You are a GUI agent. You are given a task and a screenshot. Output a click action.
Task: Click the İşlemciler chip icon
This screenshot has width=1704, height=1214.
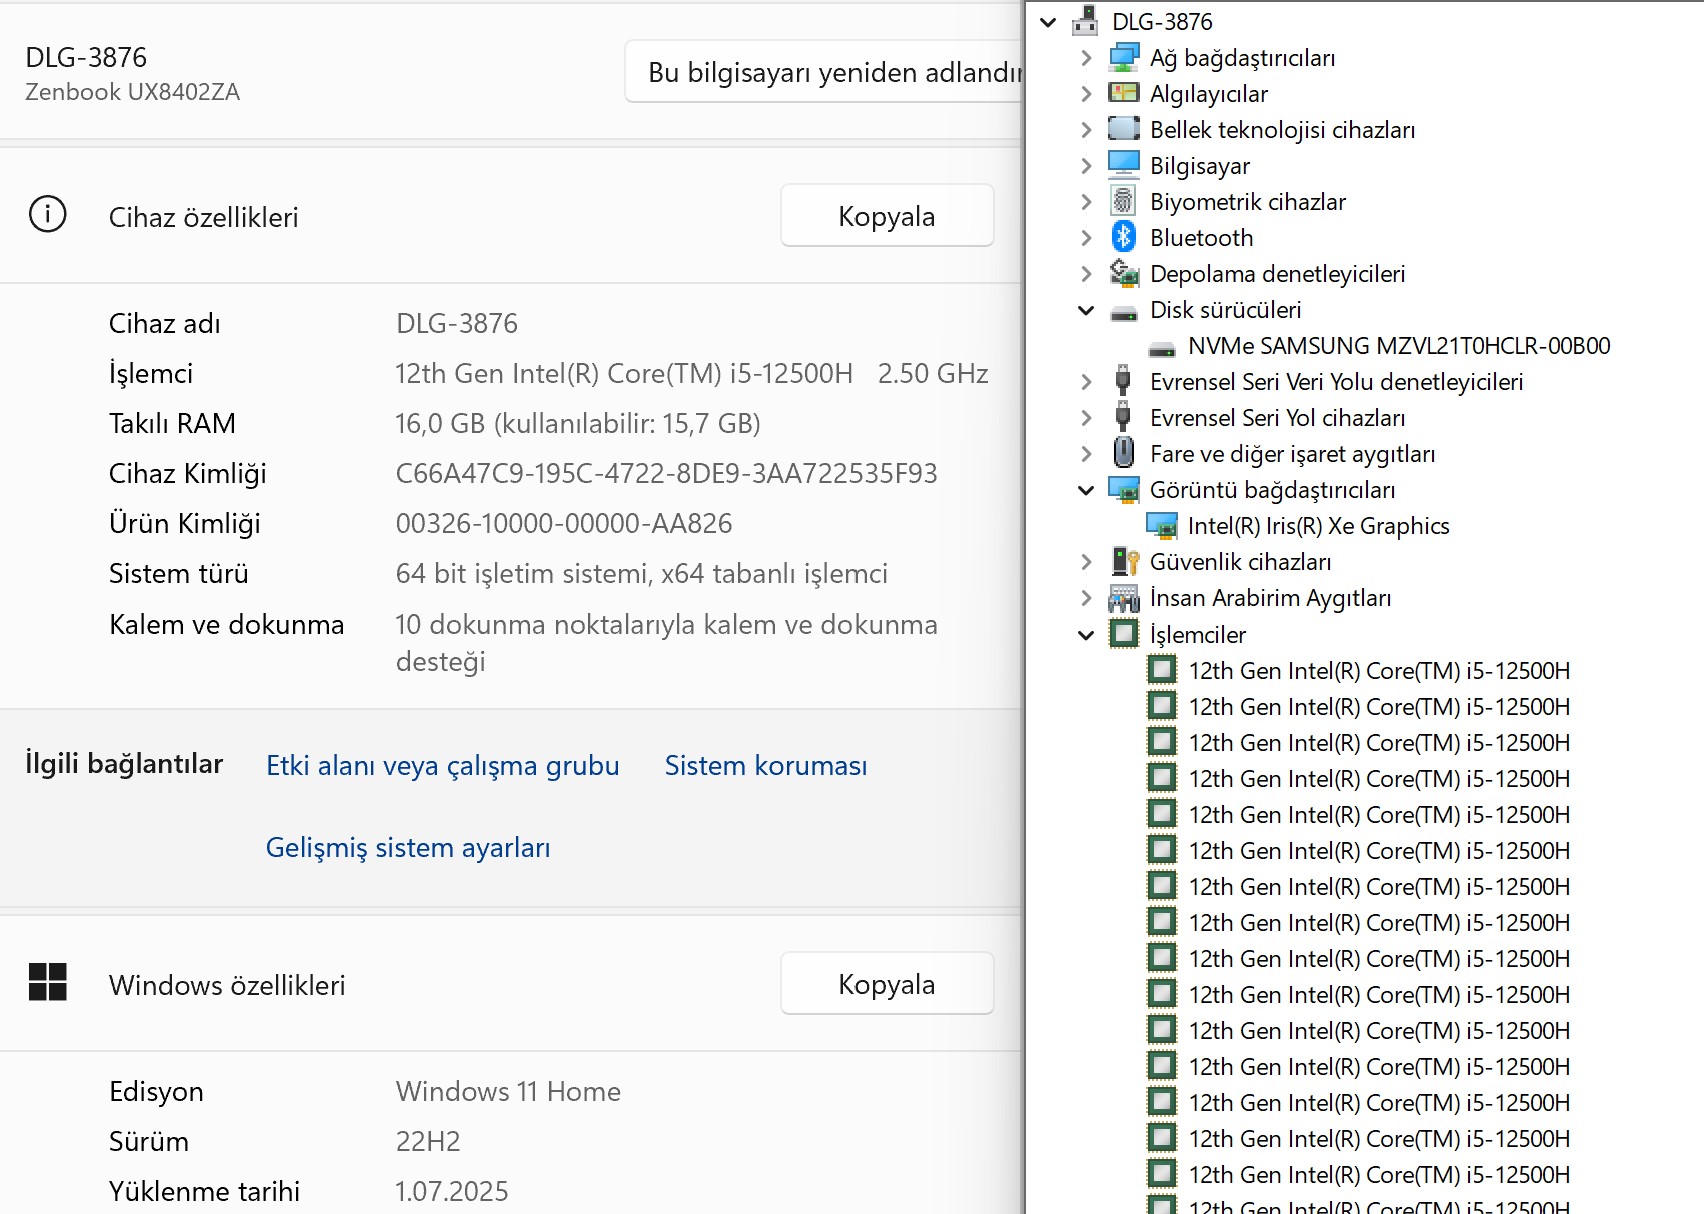pyautogui.click(x=1124, y=634)
